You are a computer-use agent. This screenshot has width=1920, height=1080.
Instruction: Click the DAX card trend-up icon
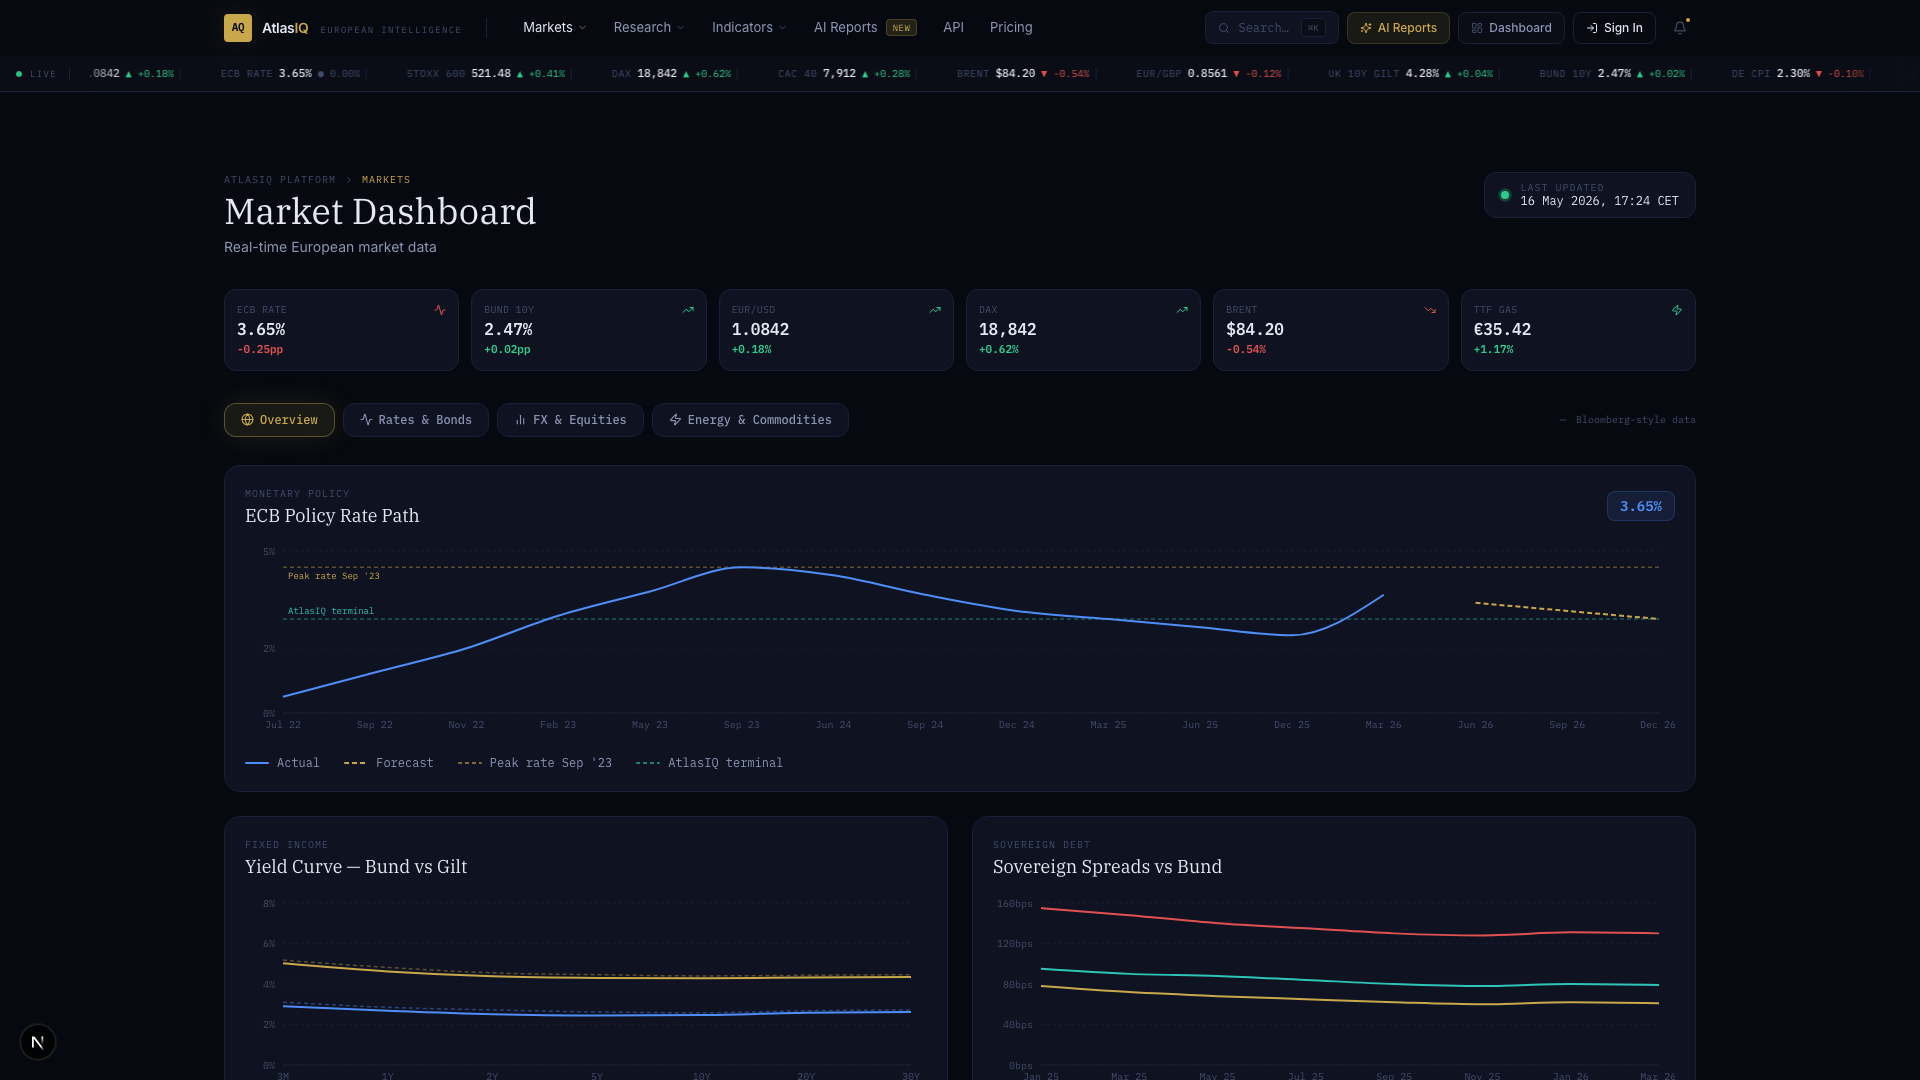(x=1182, y=310)
